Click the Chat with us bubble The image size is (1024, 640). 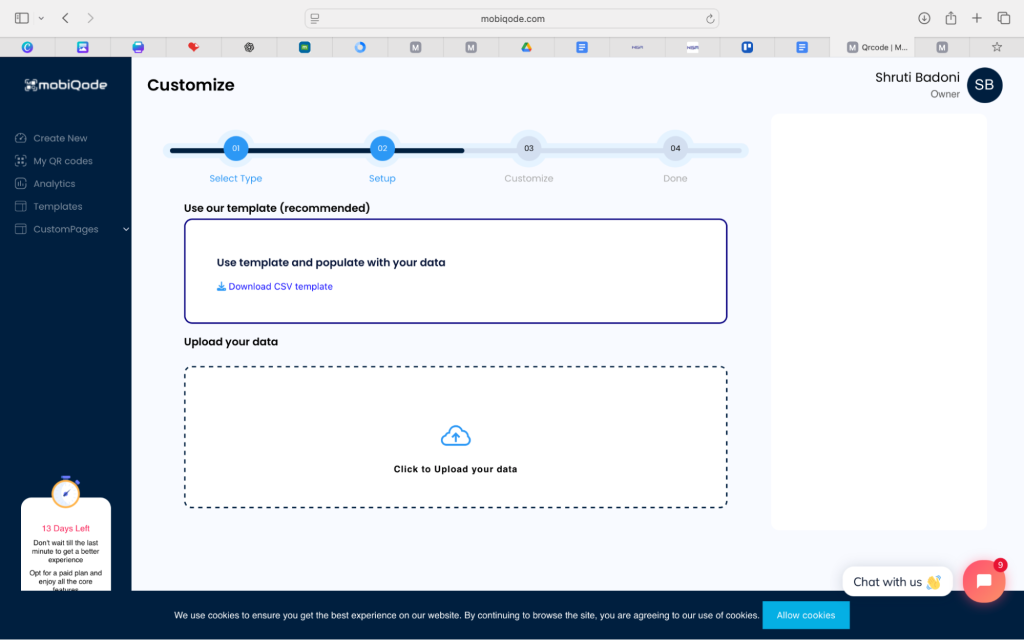pyautogui.click(x=896, y=582)
